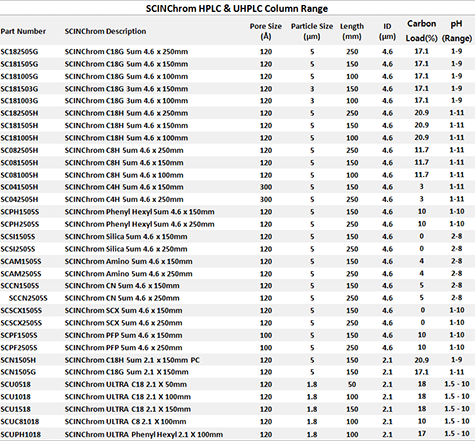Select part number SC181505H
Viewport: 475px width, 441px height.
tap(19, 125)
